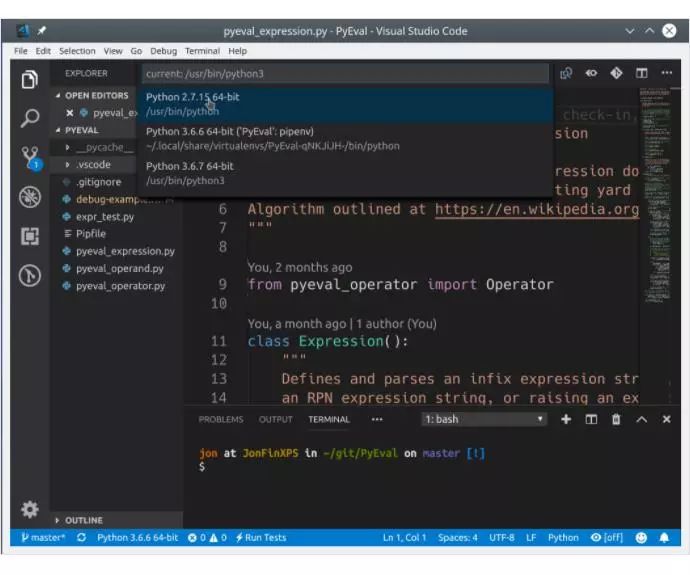Click Spaces: 4 indentation setting
The height and width of the screenshot is (575, 690).
(458, 538)
